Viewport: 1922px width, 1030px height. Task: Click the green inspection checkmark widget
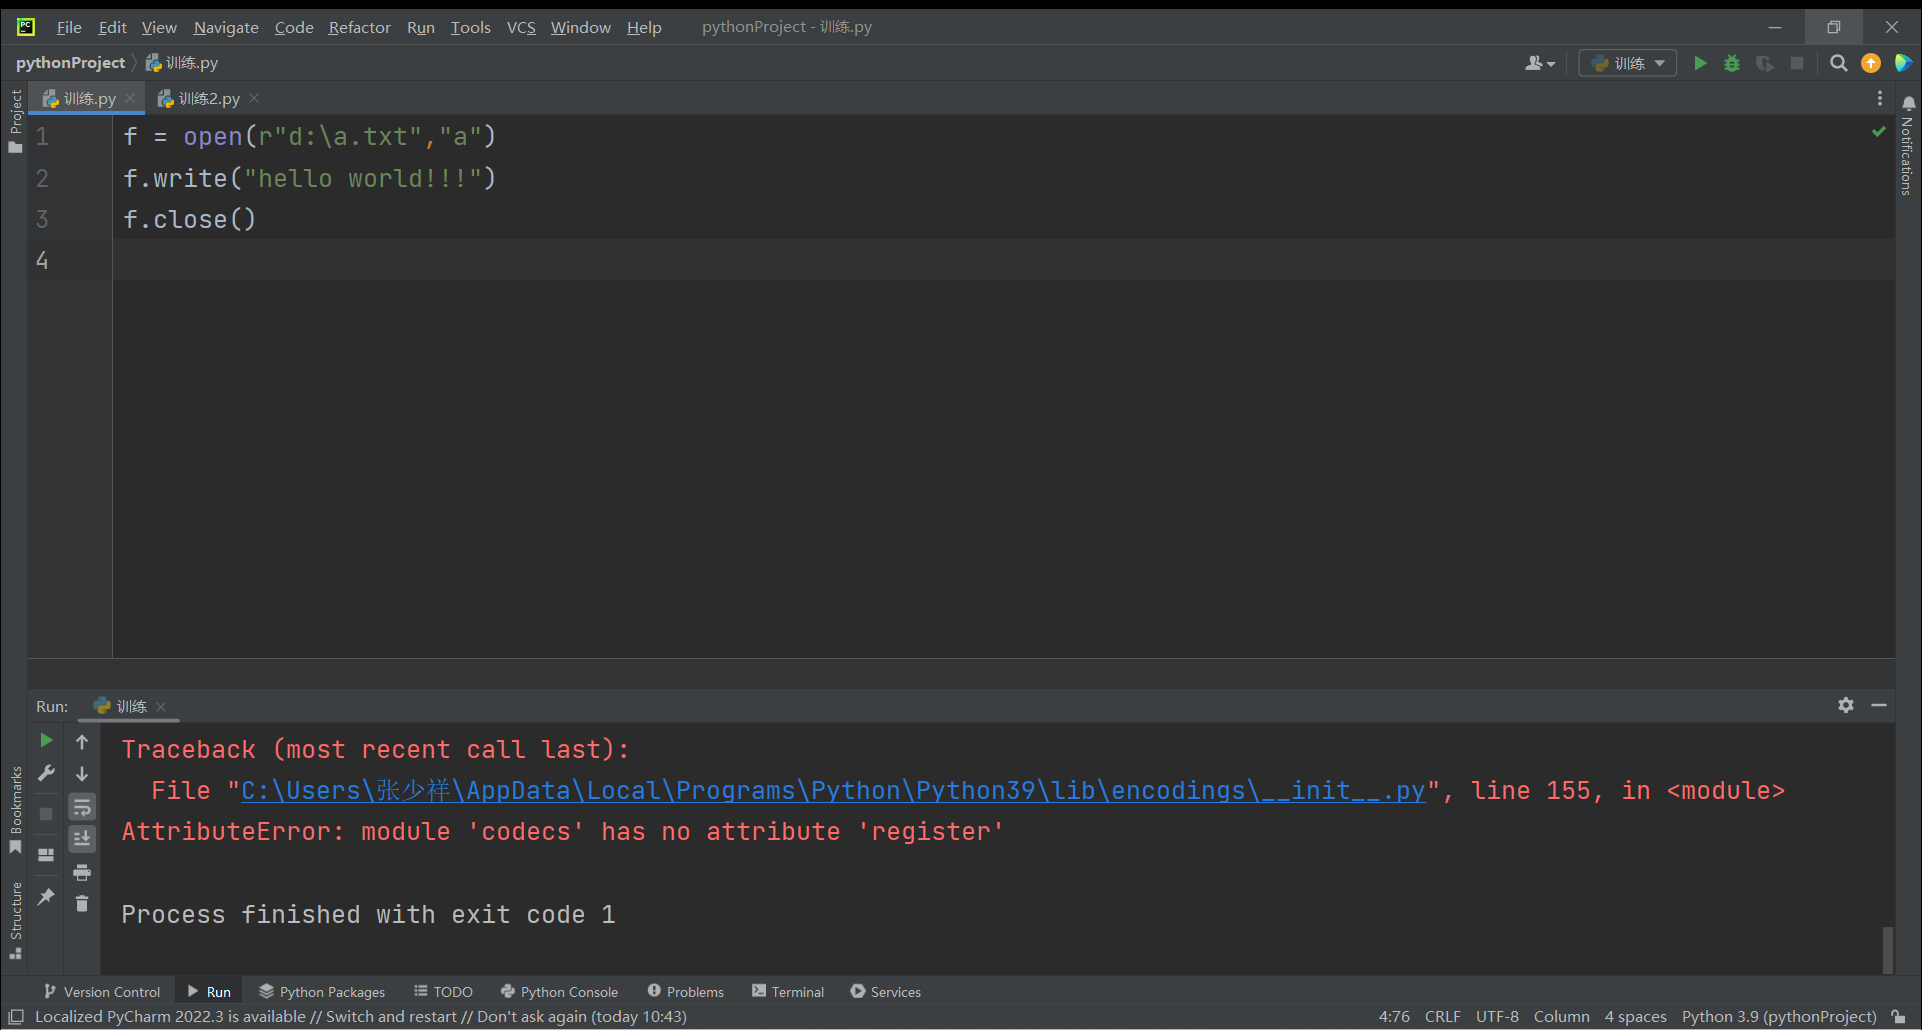coord(1878,132)
